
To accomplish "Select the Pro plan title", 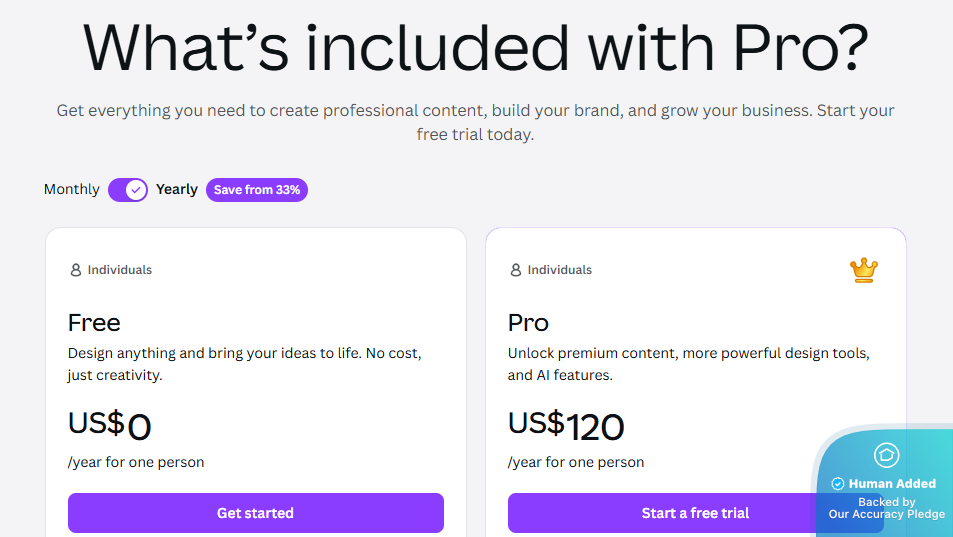I will coord(528,323).
